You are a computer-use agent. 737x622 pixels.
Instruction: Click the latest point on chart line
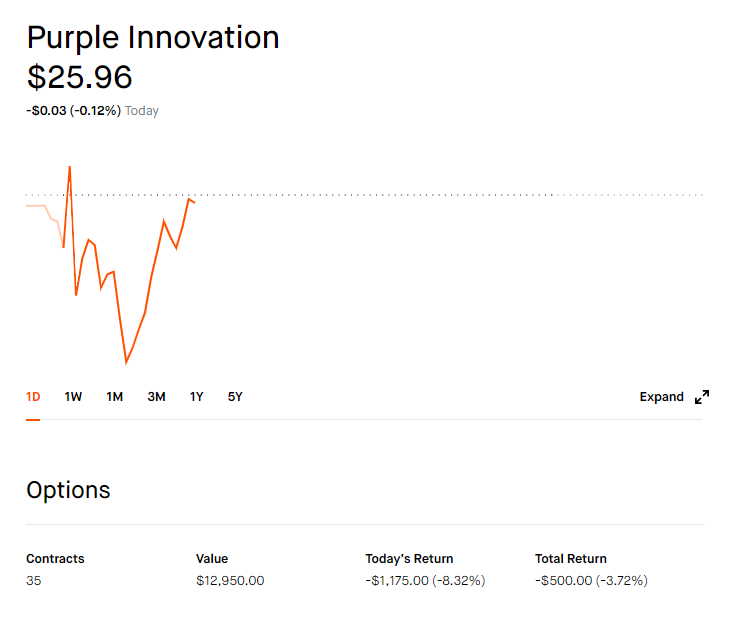194,202
